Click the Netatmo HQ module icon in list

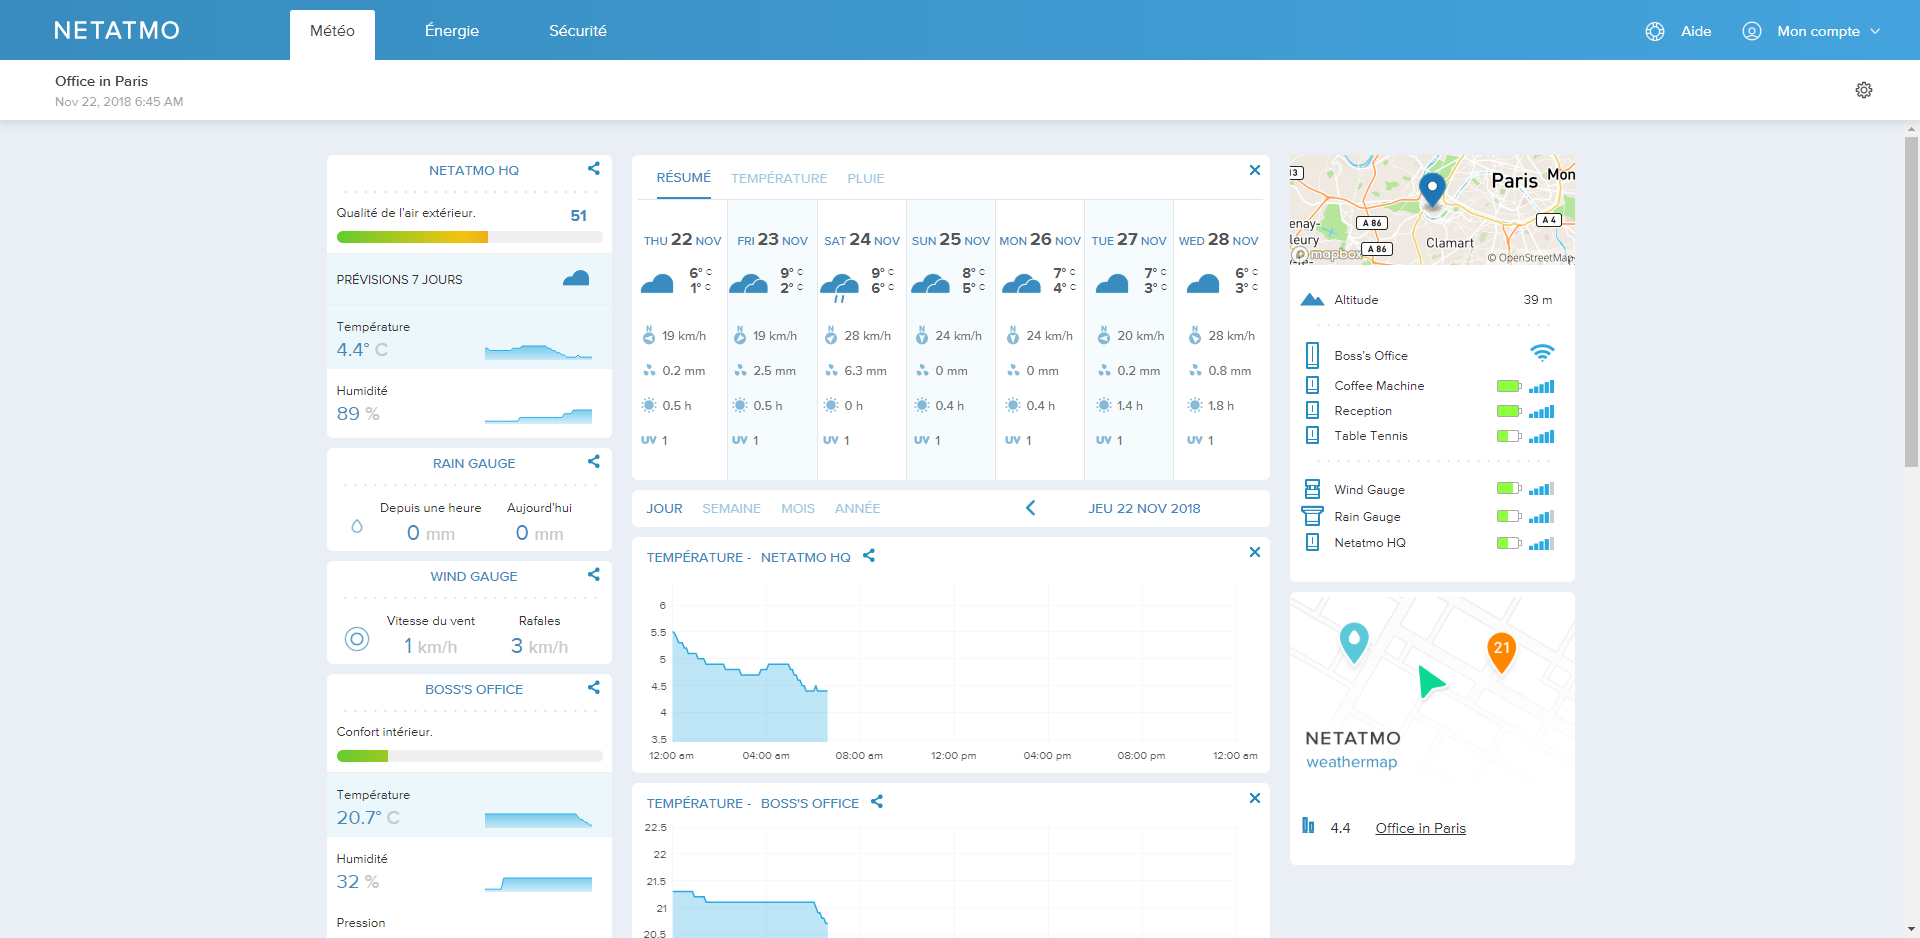[x=1312, y=542]
